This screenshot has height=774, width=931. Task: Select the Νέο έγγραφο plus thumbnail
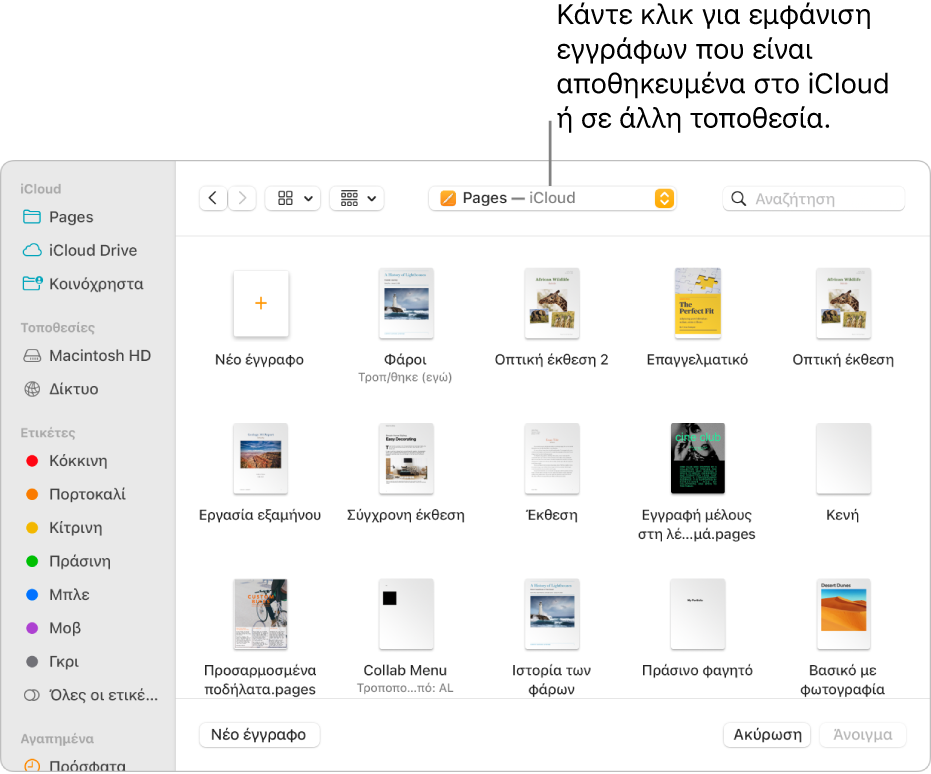click(x=261, y=304)
